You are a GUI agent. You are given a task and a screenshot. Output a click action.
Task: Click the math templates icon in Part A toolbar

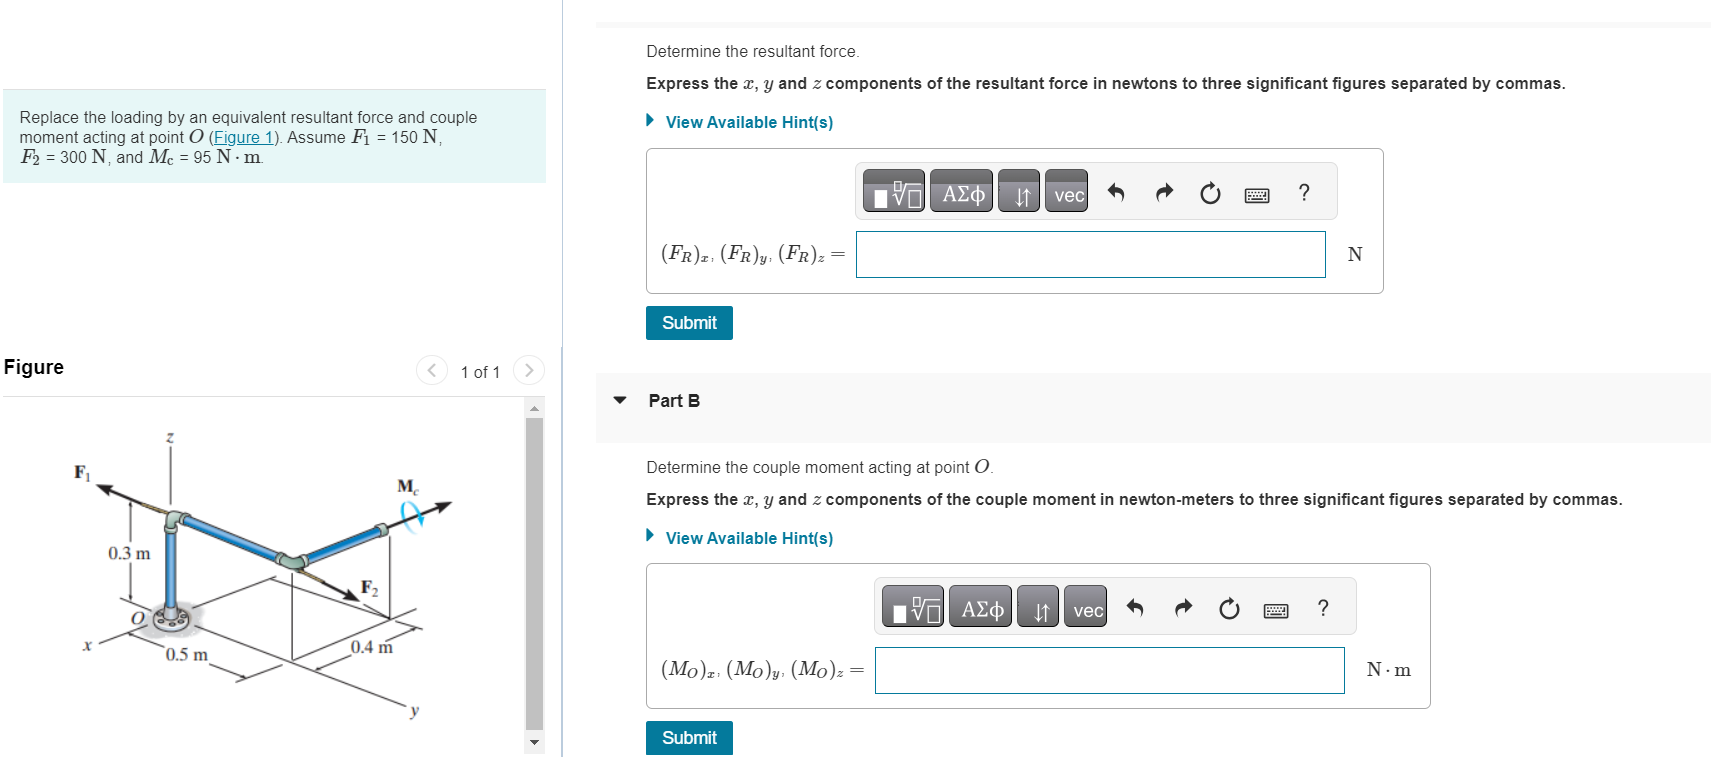click(x=895, y=192)
